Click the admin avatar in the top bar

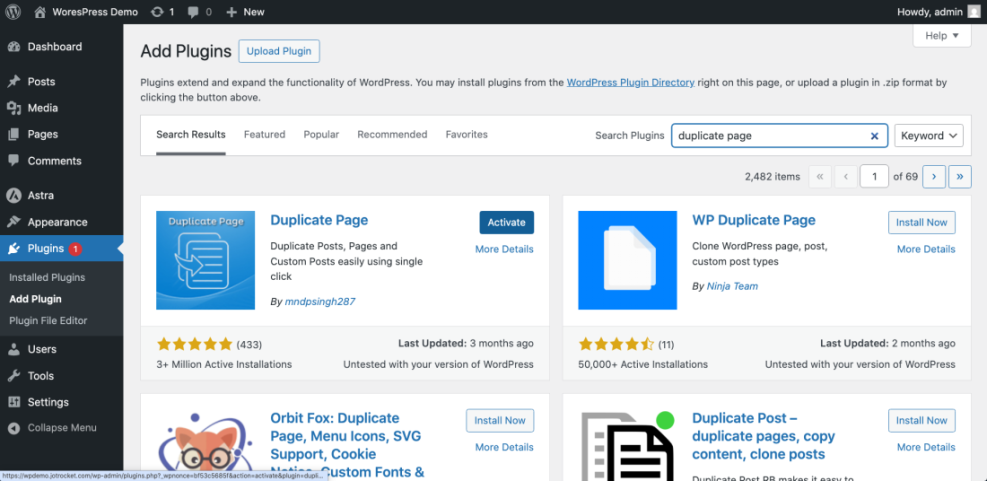[974, 11]
